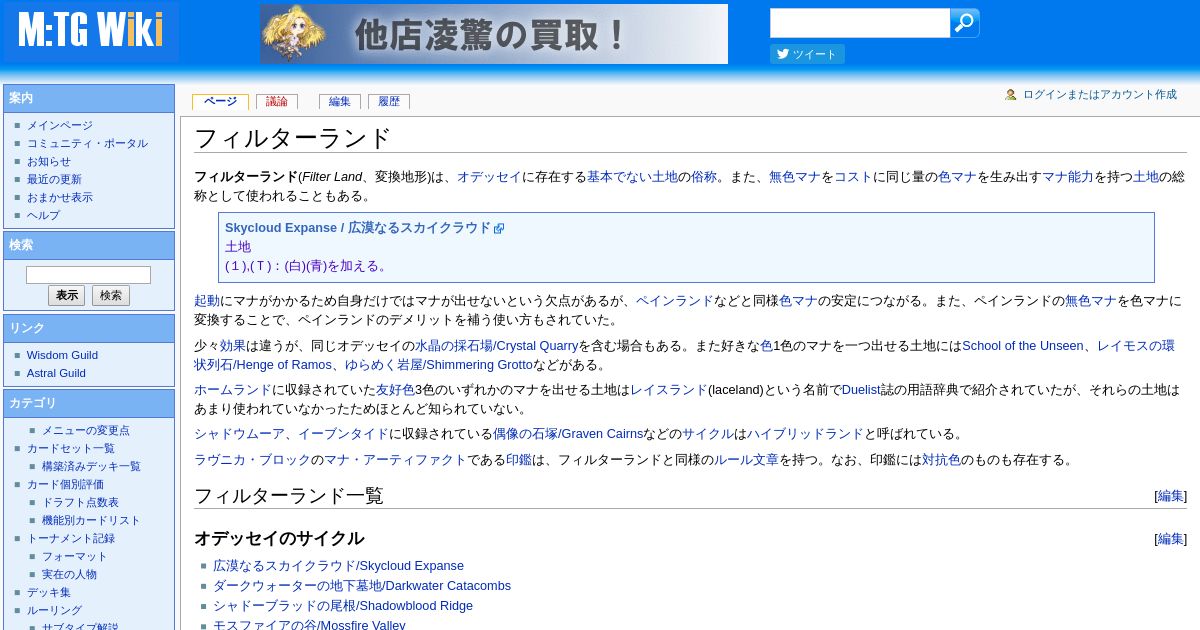Open カード個別評価 link
1200x630 pixels.
65,485
